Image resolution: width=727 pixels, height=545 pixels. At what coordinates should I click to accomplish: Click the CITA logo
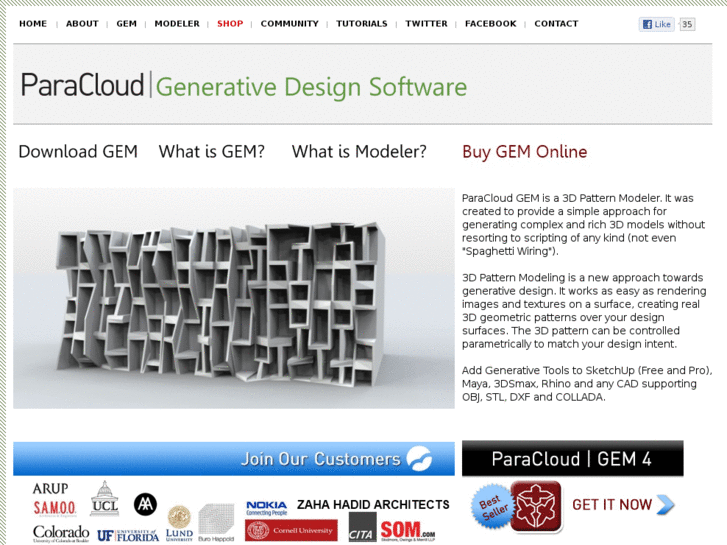click(362, 527)
